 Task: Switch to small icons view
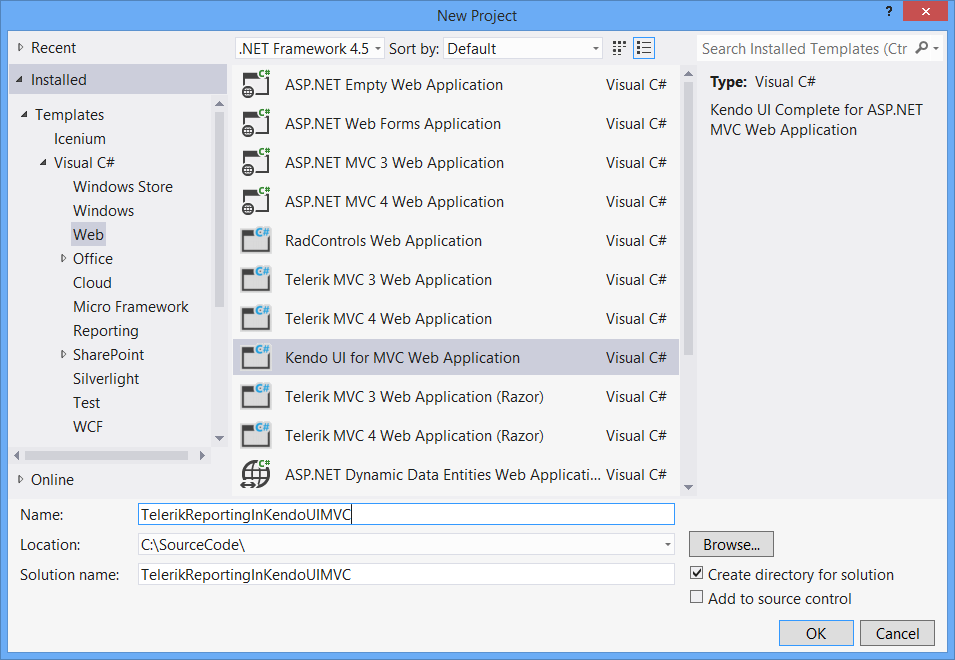point(619,48)
